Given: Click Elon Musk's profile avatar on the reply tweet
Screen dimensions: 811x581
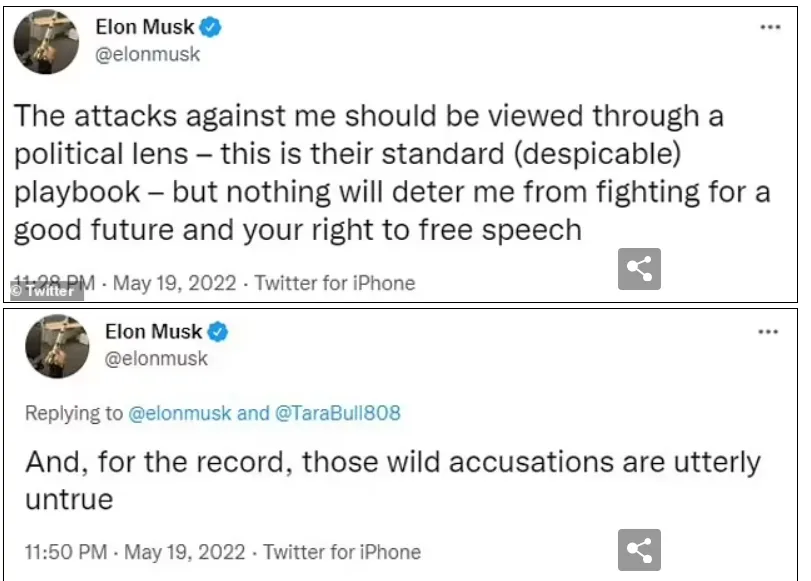Looking at the screenshot, I should point(57,347).
